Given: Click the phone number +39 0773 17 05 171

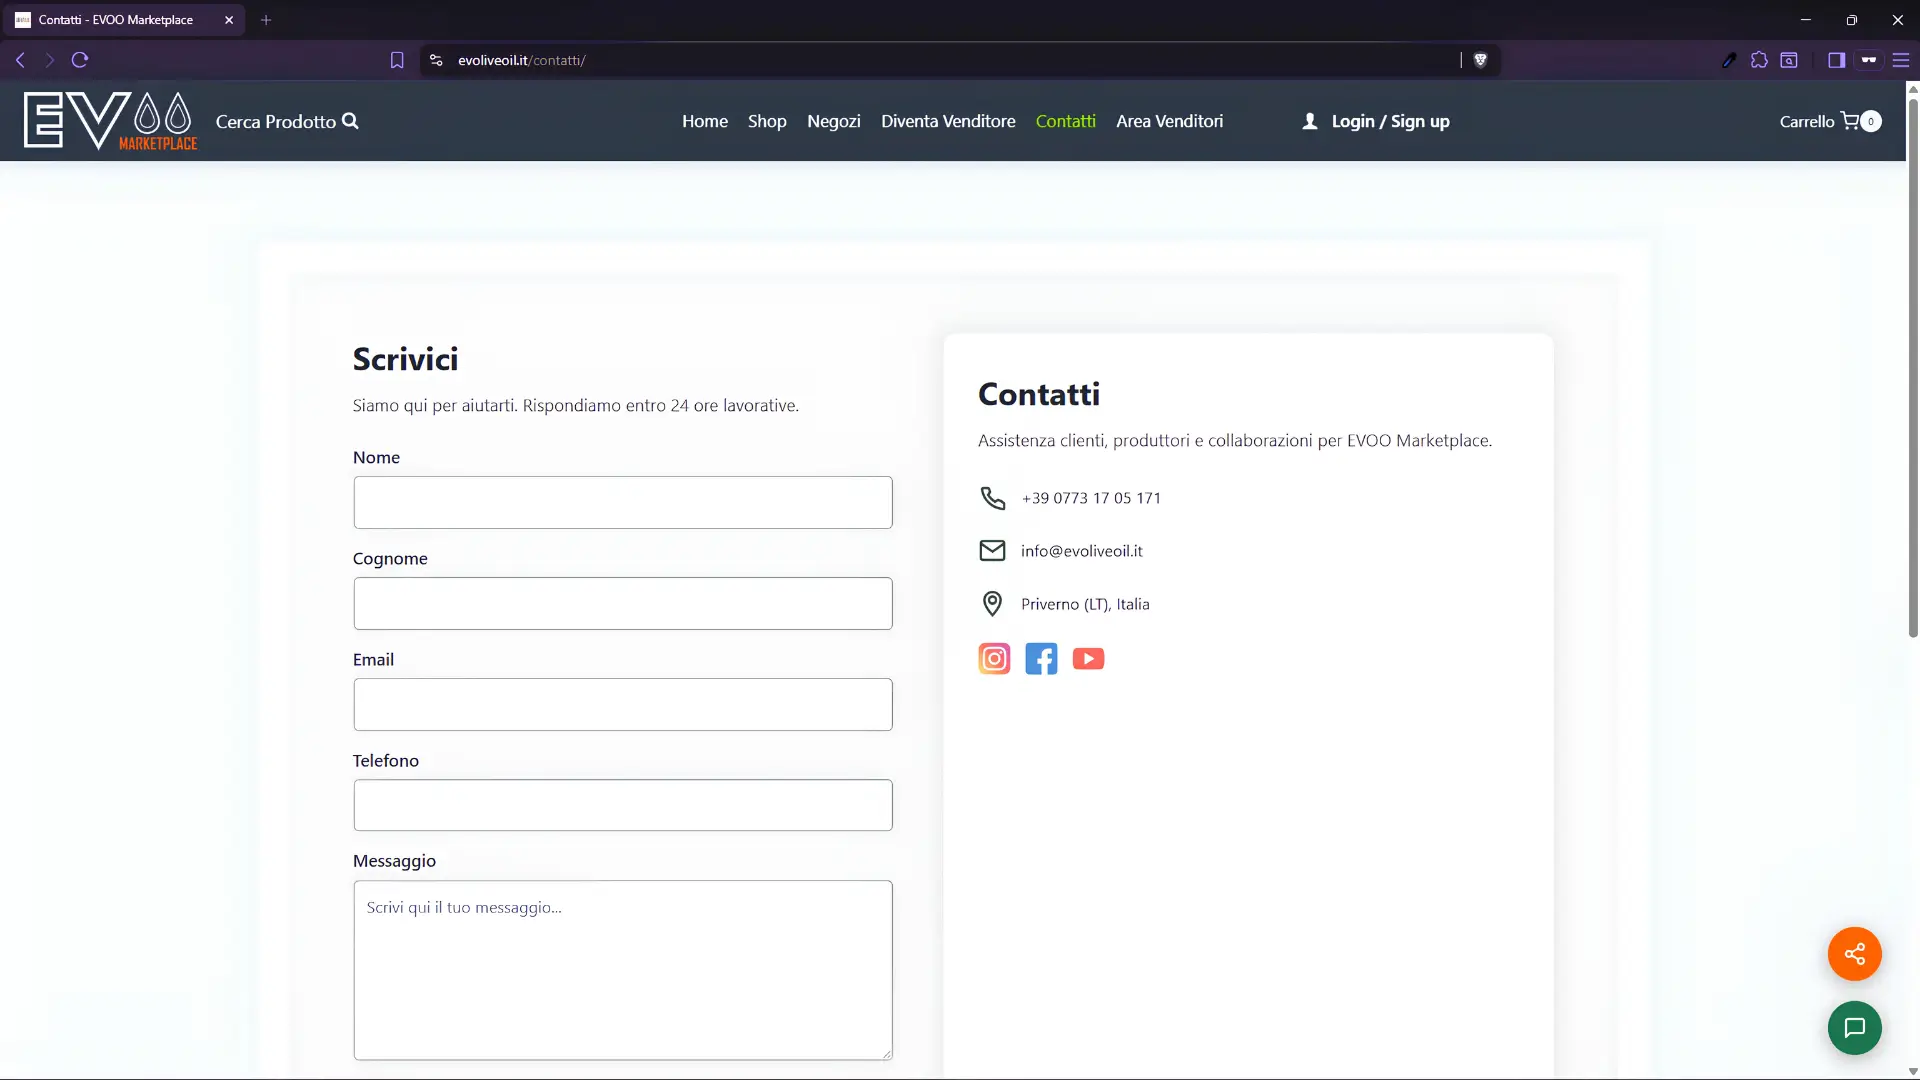Looking at the screenshot, I should [x=1091, y=498].
